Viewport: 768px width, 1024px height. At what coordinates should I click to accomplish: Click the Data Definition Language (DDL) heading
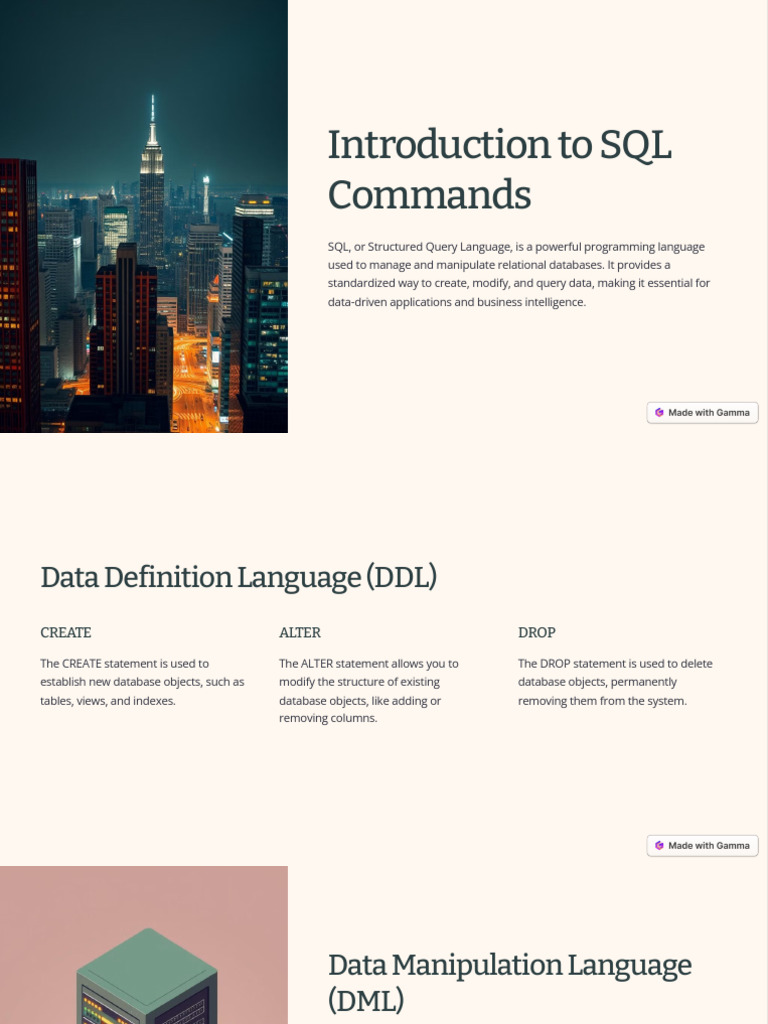(x=238, y=577)
